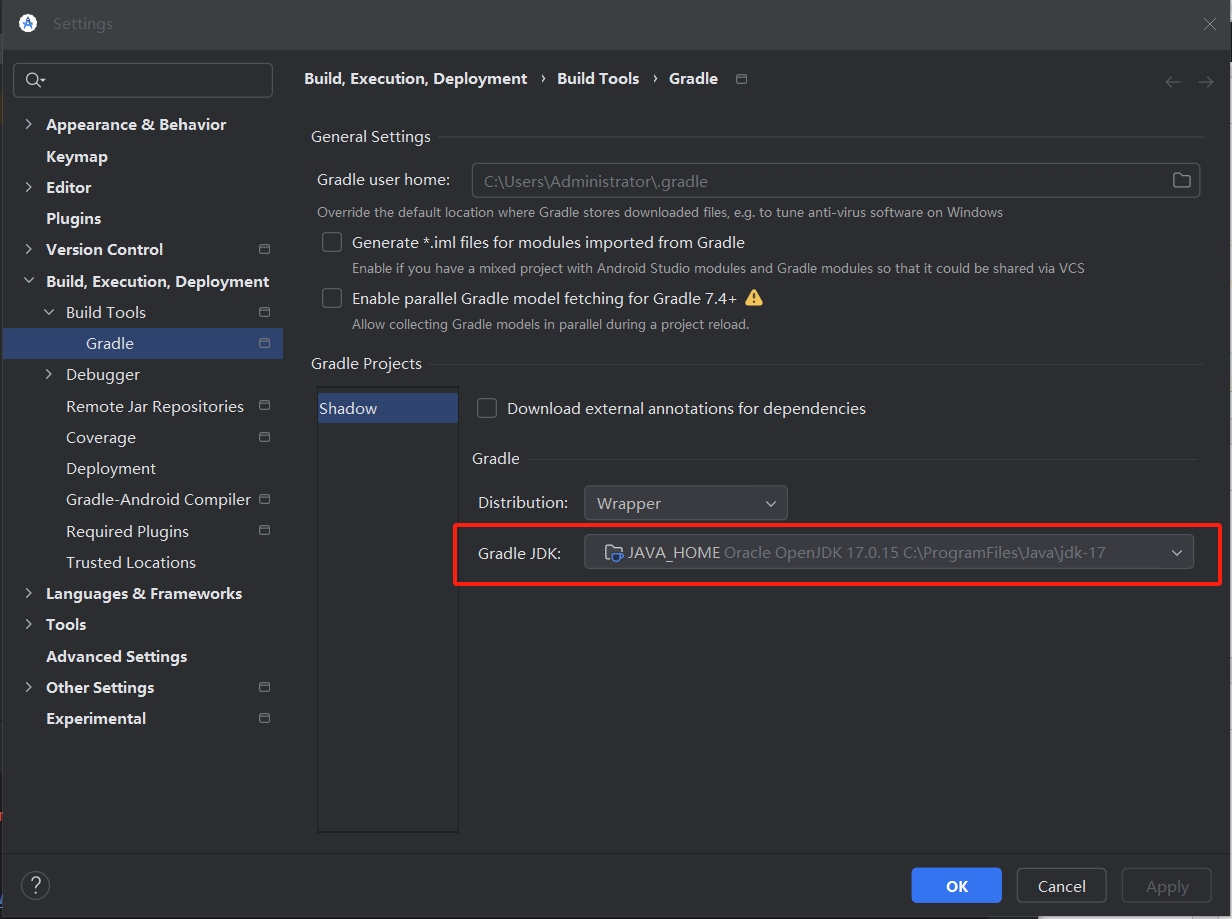1232x919 pixels.
Task: Select the Shadow project in Gradle Projects
Action: pos(388,408)
